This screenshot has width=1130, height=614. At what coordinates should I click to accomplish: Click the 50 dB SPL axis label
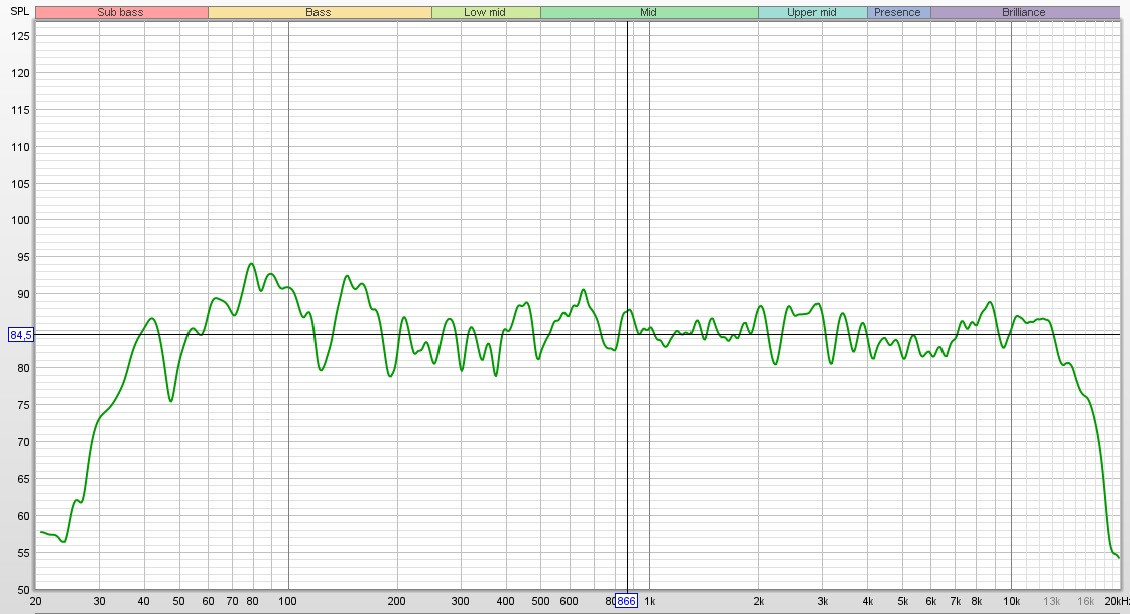22,589
